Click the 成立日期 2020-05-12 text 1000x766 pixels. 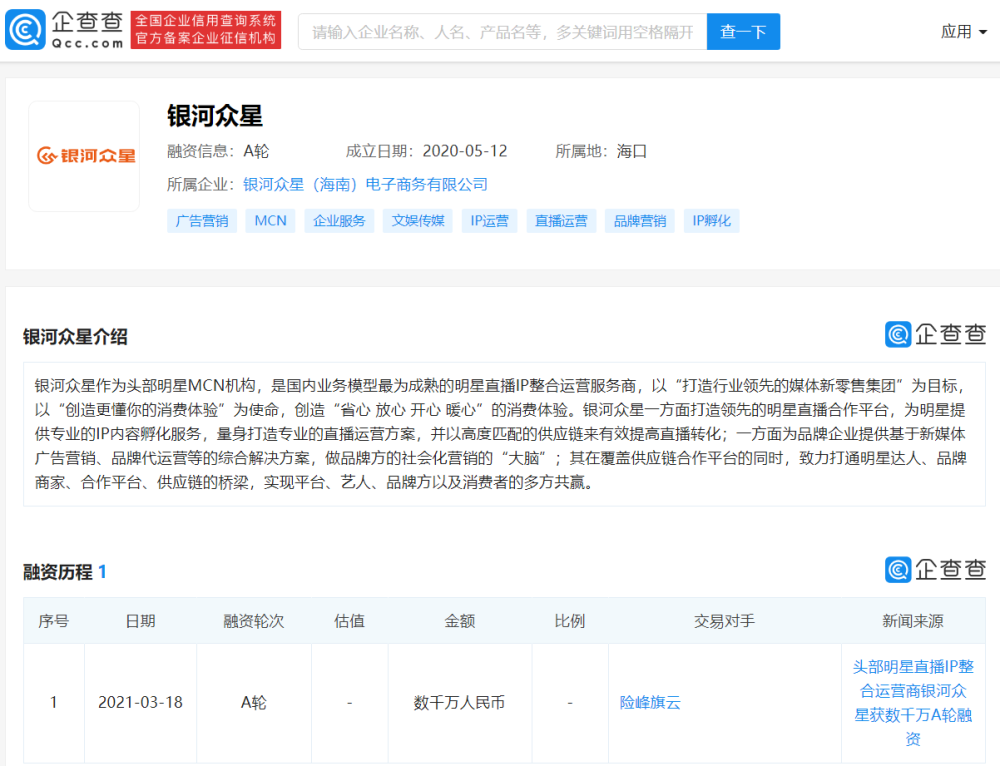tap(426, 151)
